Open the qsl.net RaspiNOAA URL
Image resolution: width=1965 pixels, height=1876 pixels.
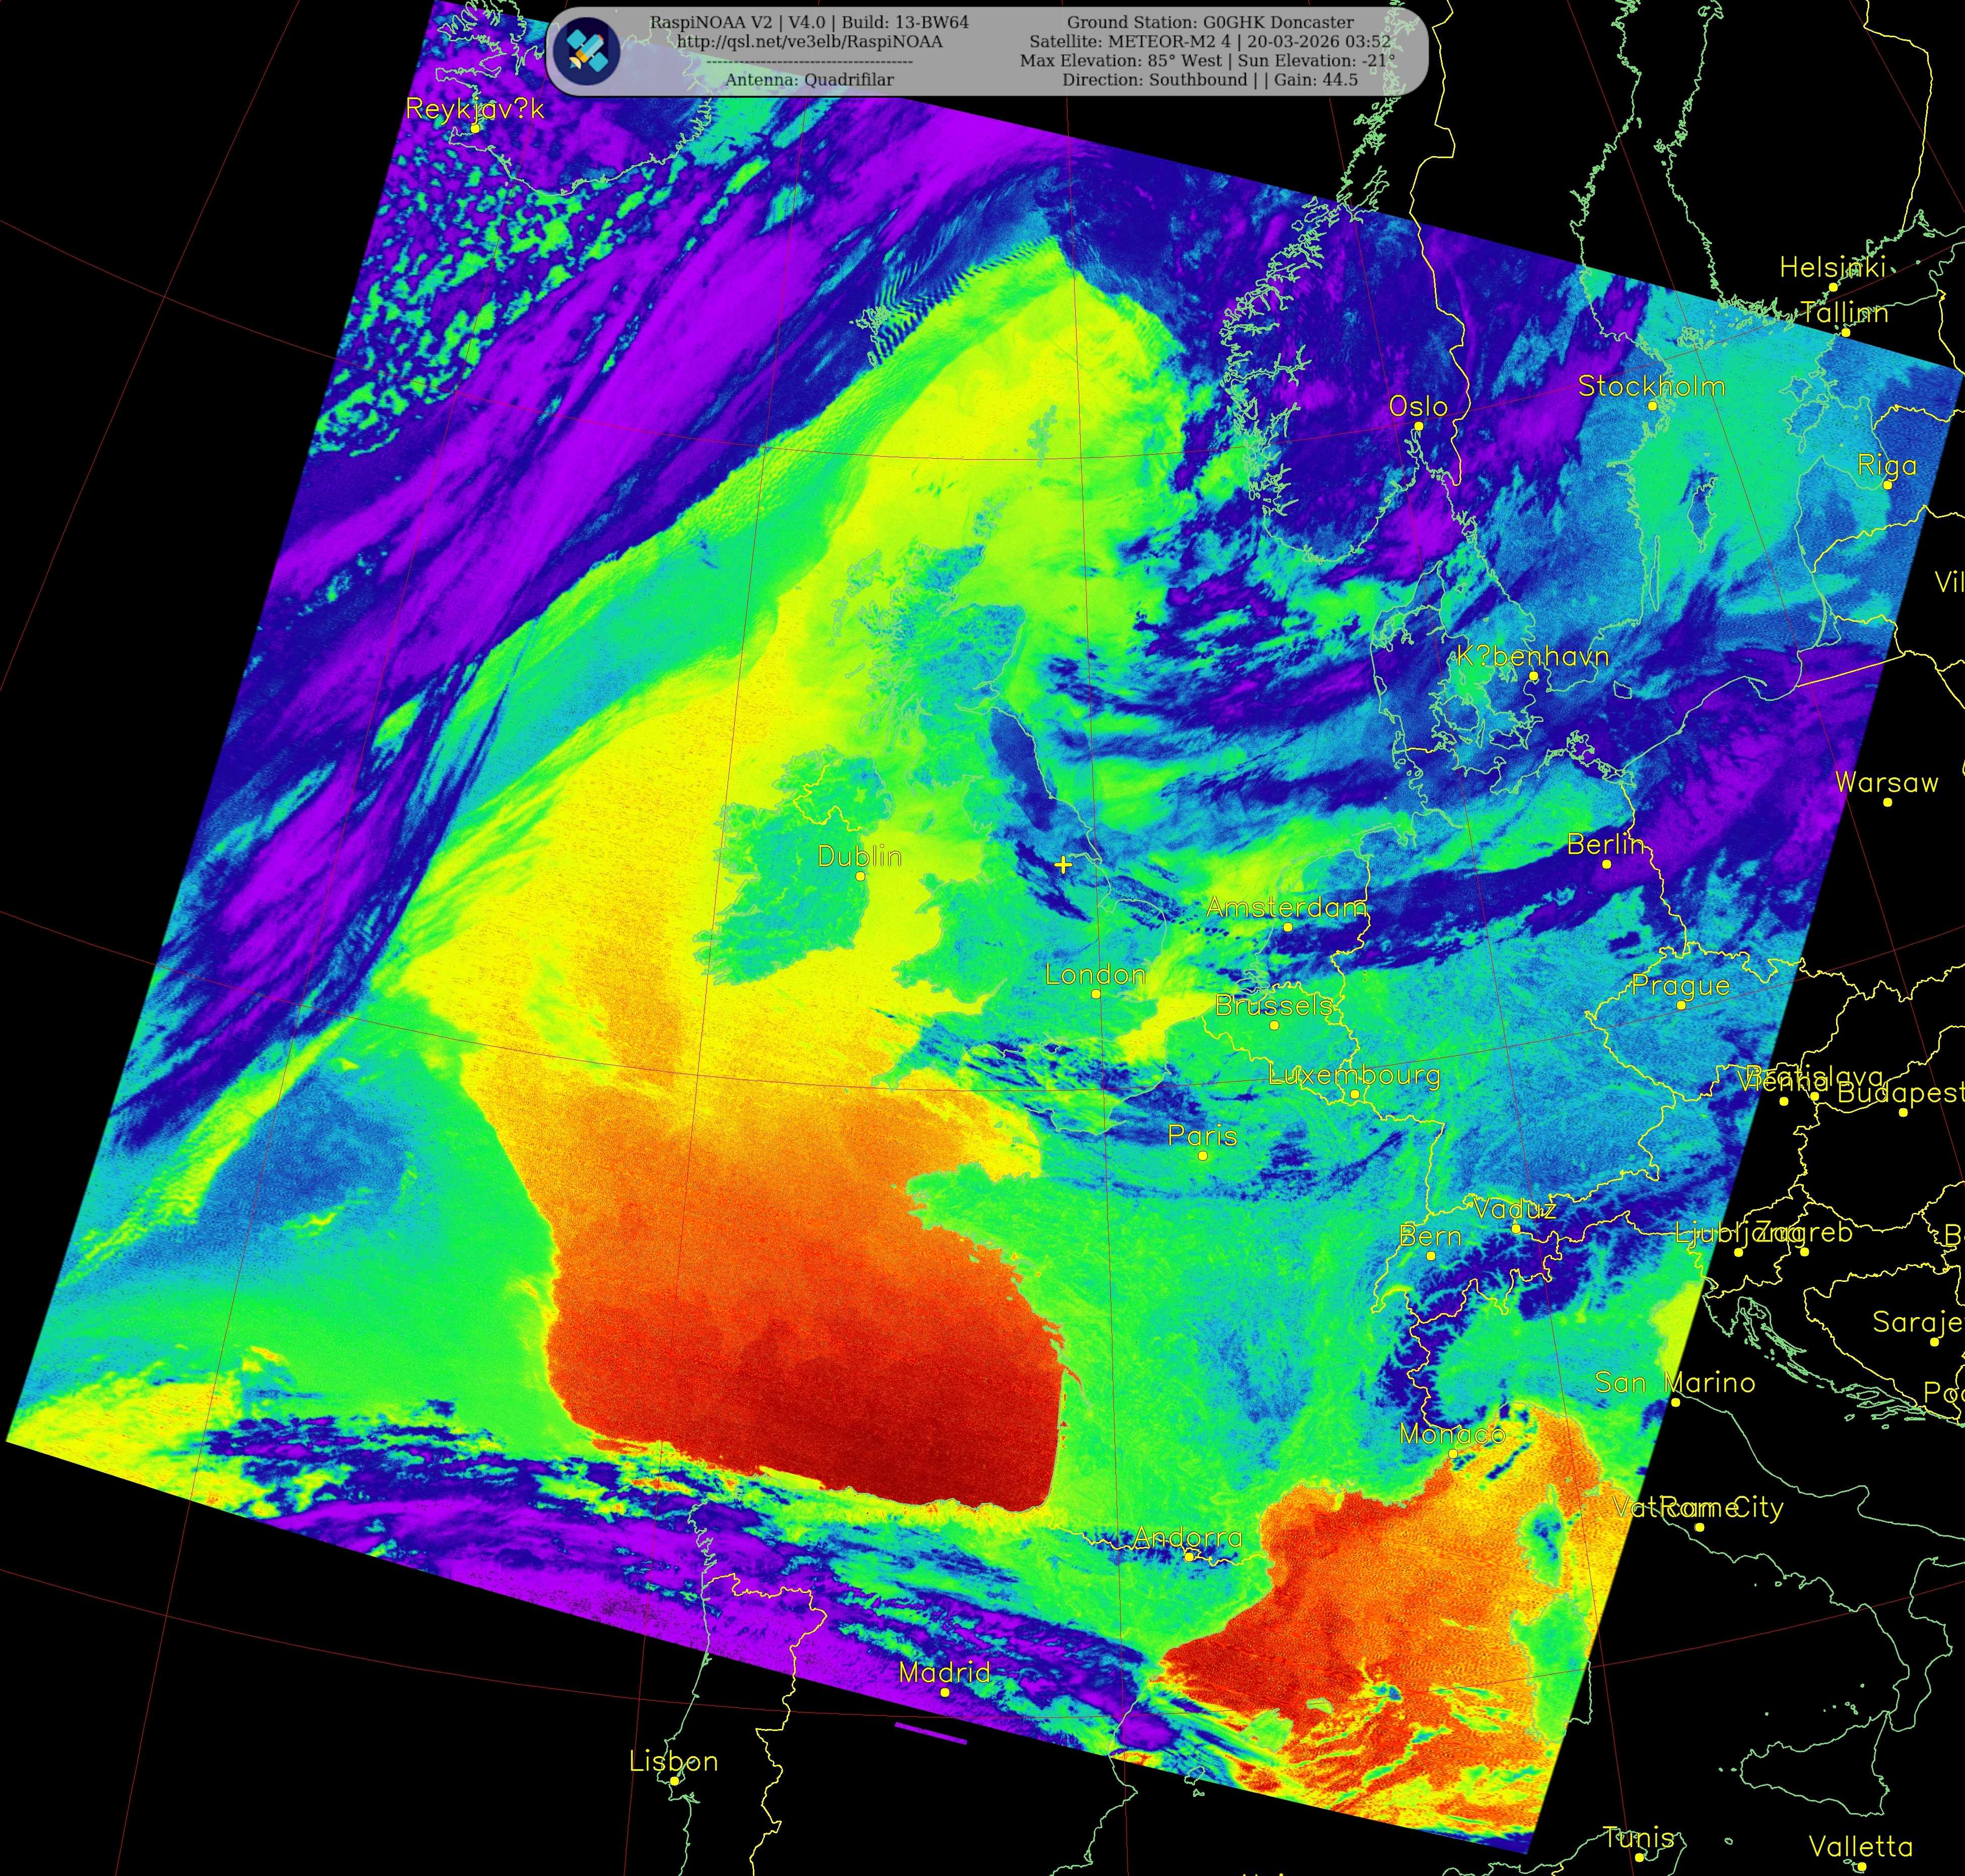click(809, 42)
